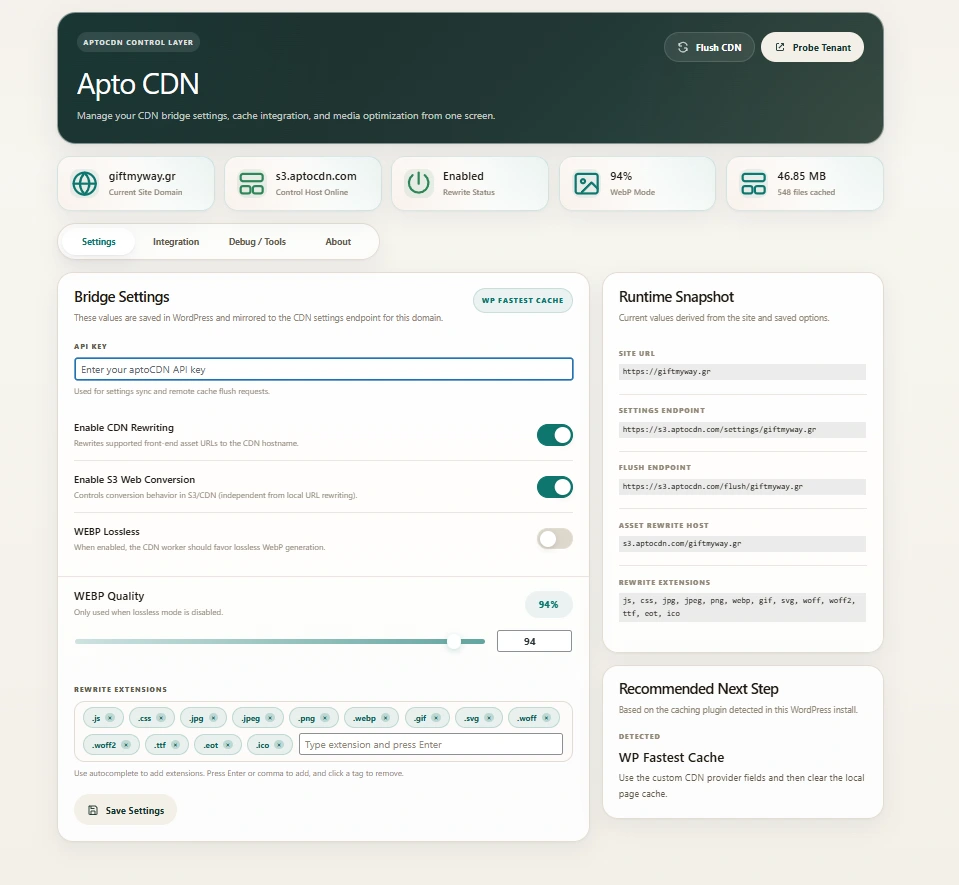
Task: Click the save icon on the Save Settings button
Action: pos(95,811)
